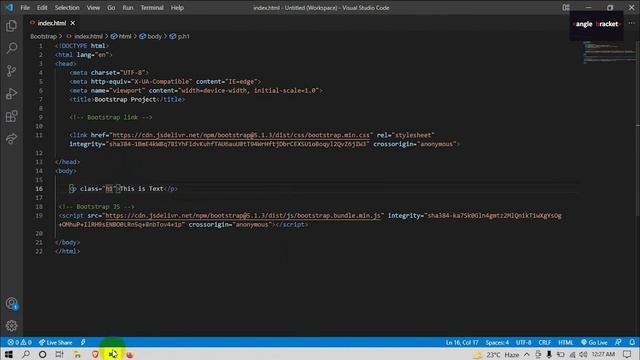Place cursor in the Bootstrap Project title text

tap(125, 100)
